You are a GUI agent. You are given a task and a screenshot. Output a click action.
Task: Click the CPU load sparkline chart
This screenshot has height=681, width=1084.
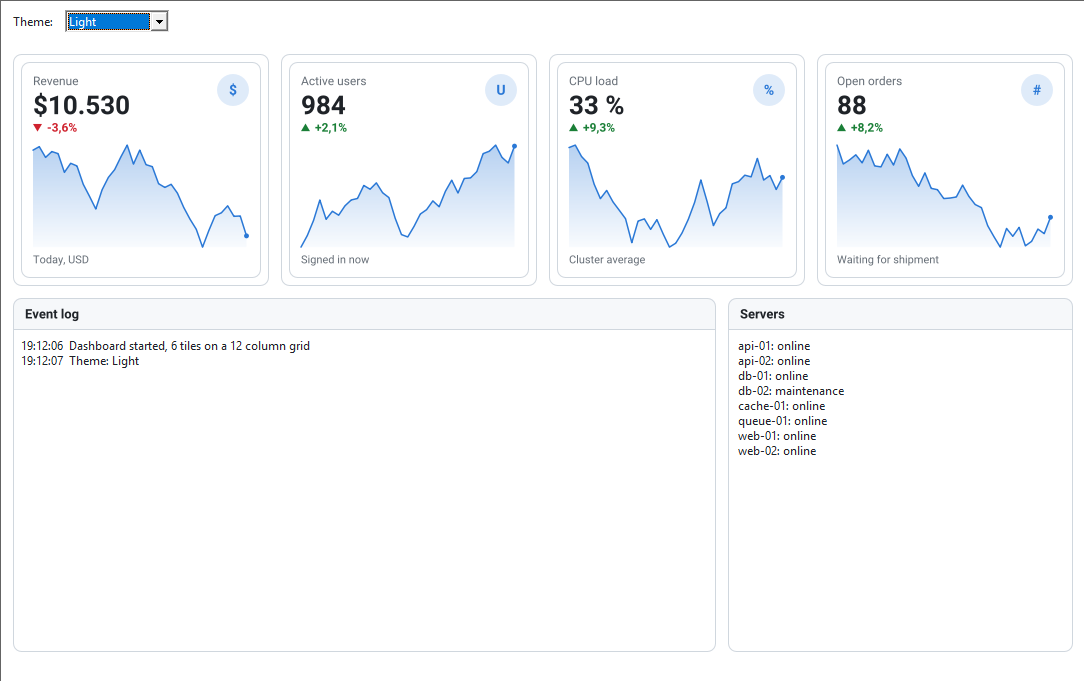click(677, 196)
